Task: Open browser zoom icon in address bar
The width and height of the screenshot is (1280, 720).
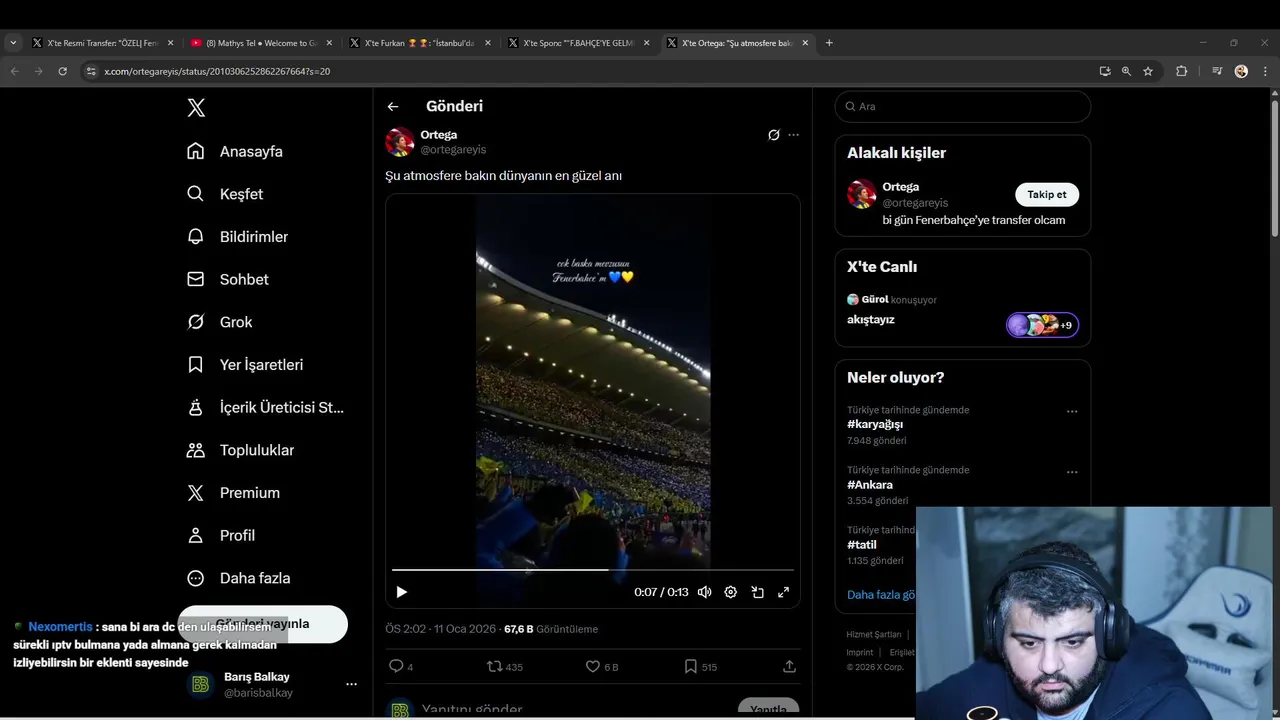Action: coord(1126,71)
